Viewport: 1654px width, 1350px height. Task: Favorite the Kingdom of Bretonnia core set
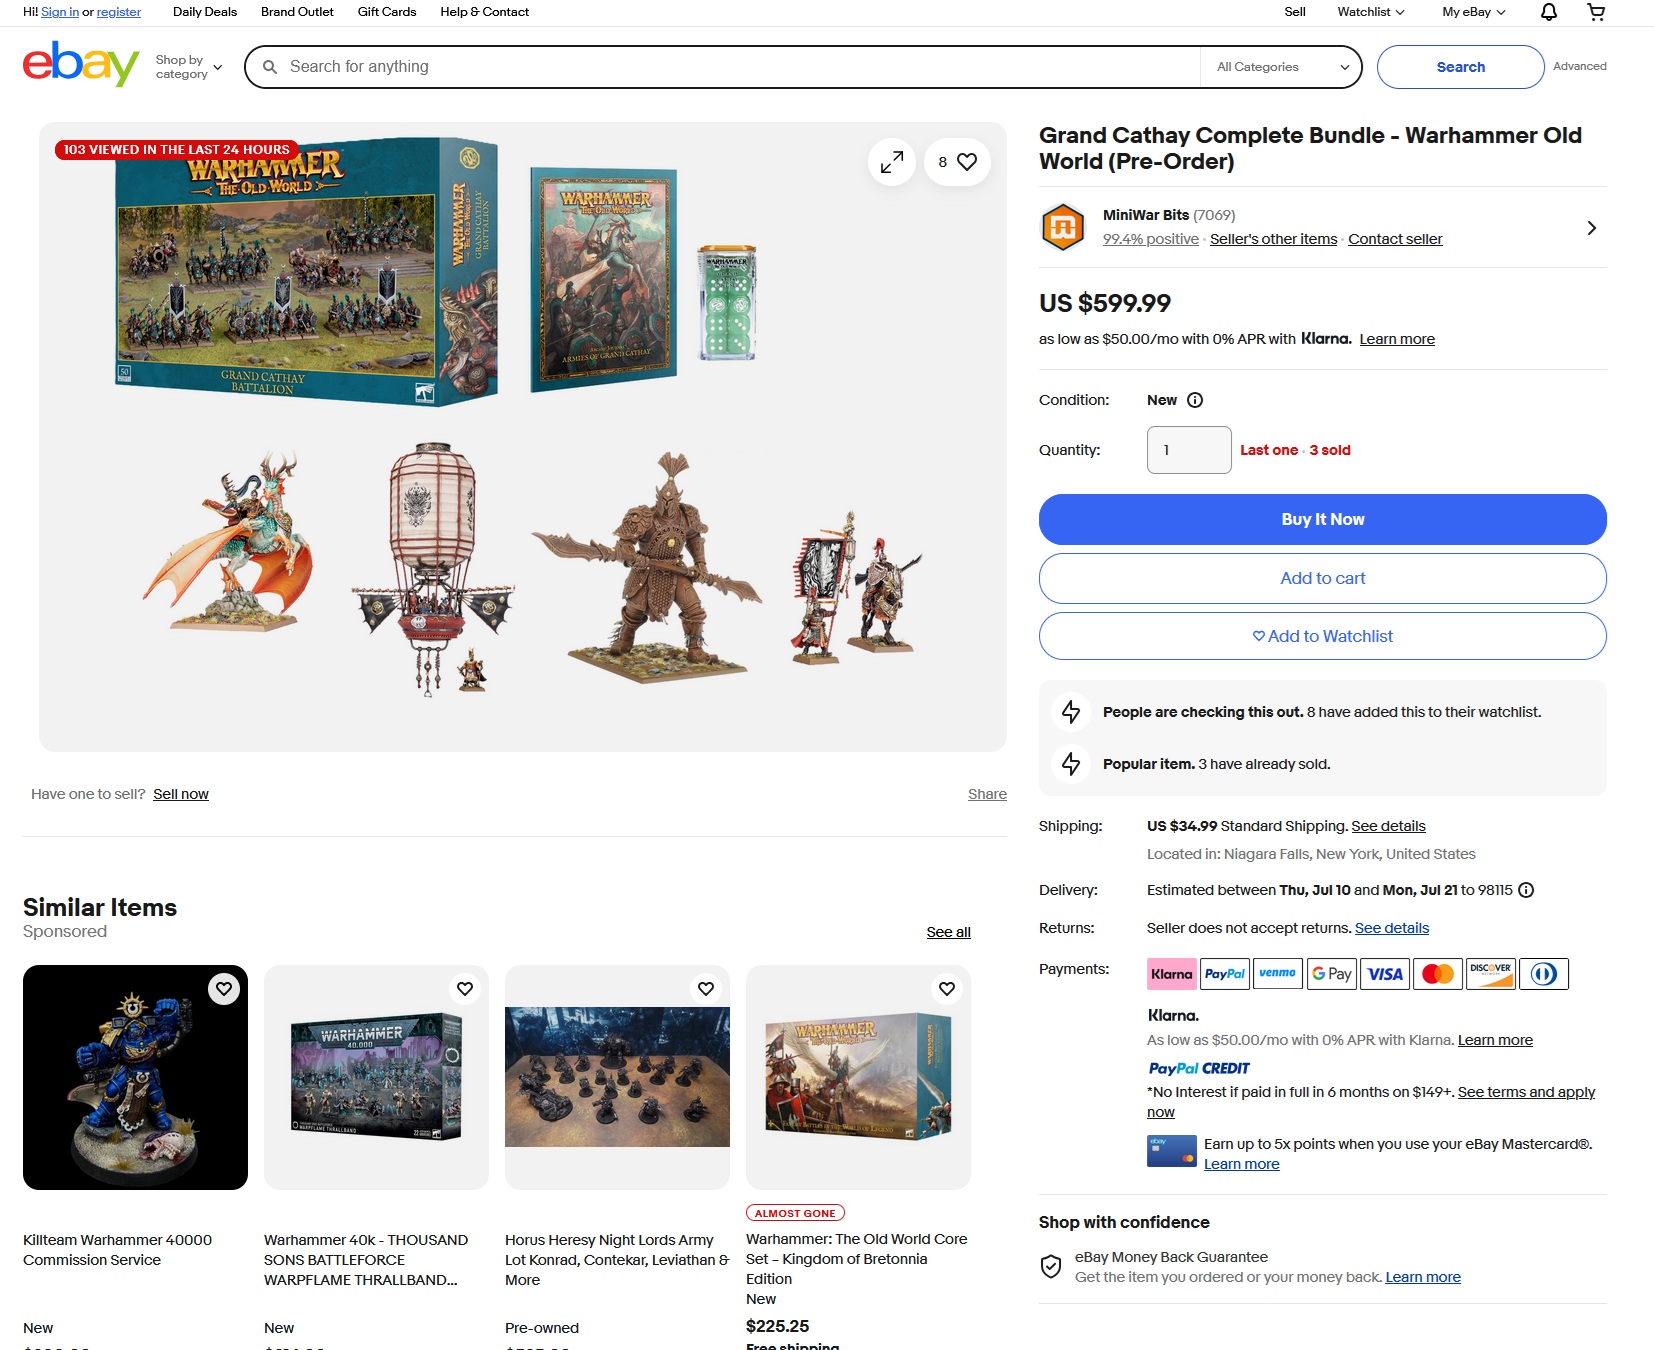[947, 989]
